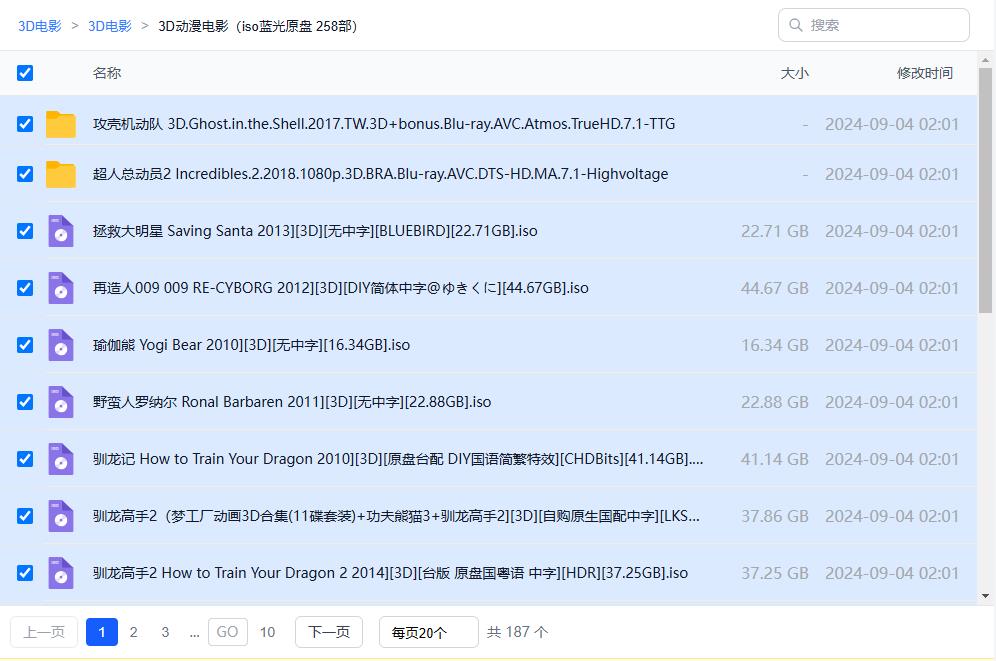Screen dimensions: 996x661
Task: Click the 下一页 next page button
Action: click(x=329, y=632)
